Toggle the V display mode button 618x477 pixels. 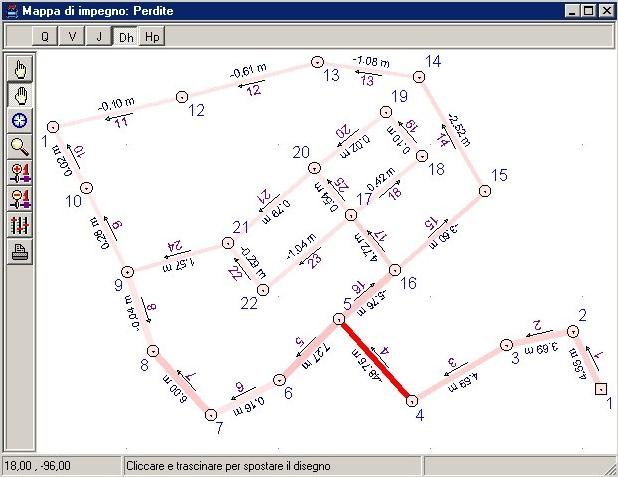72,36
